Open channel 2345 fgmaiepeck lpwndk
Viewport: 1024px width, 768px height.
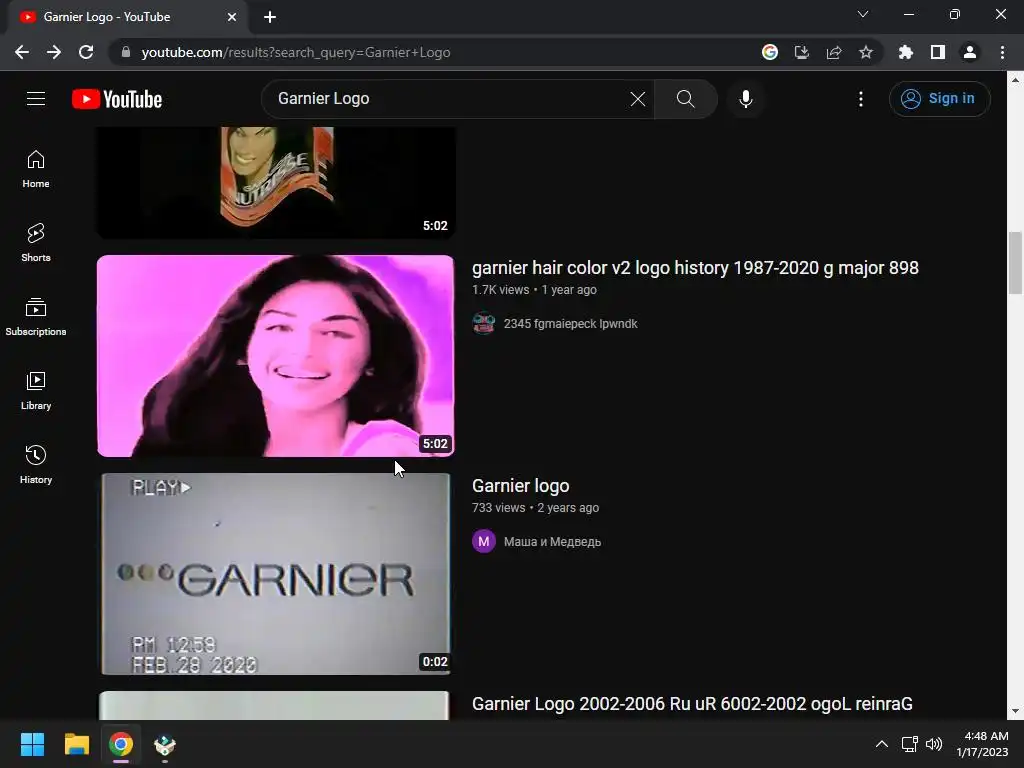pos(570,323)
